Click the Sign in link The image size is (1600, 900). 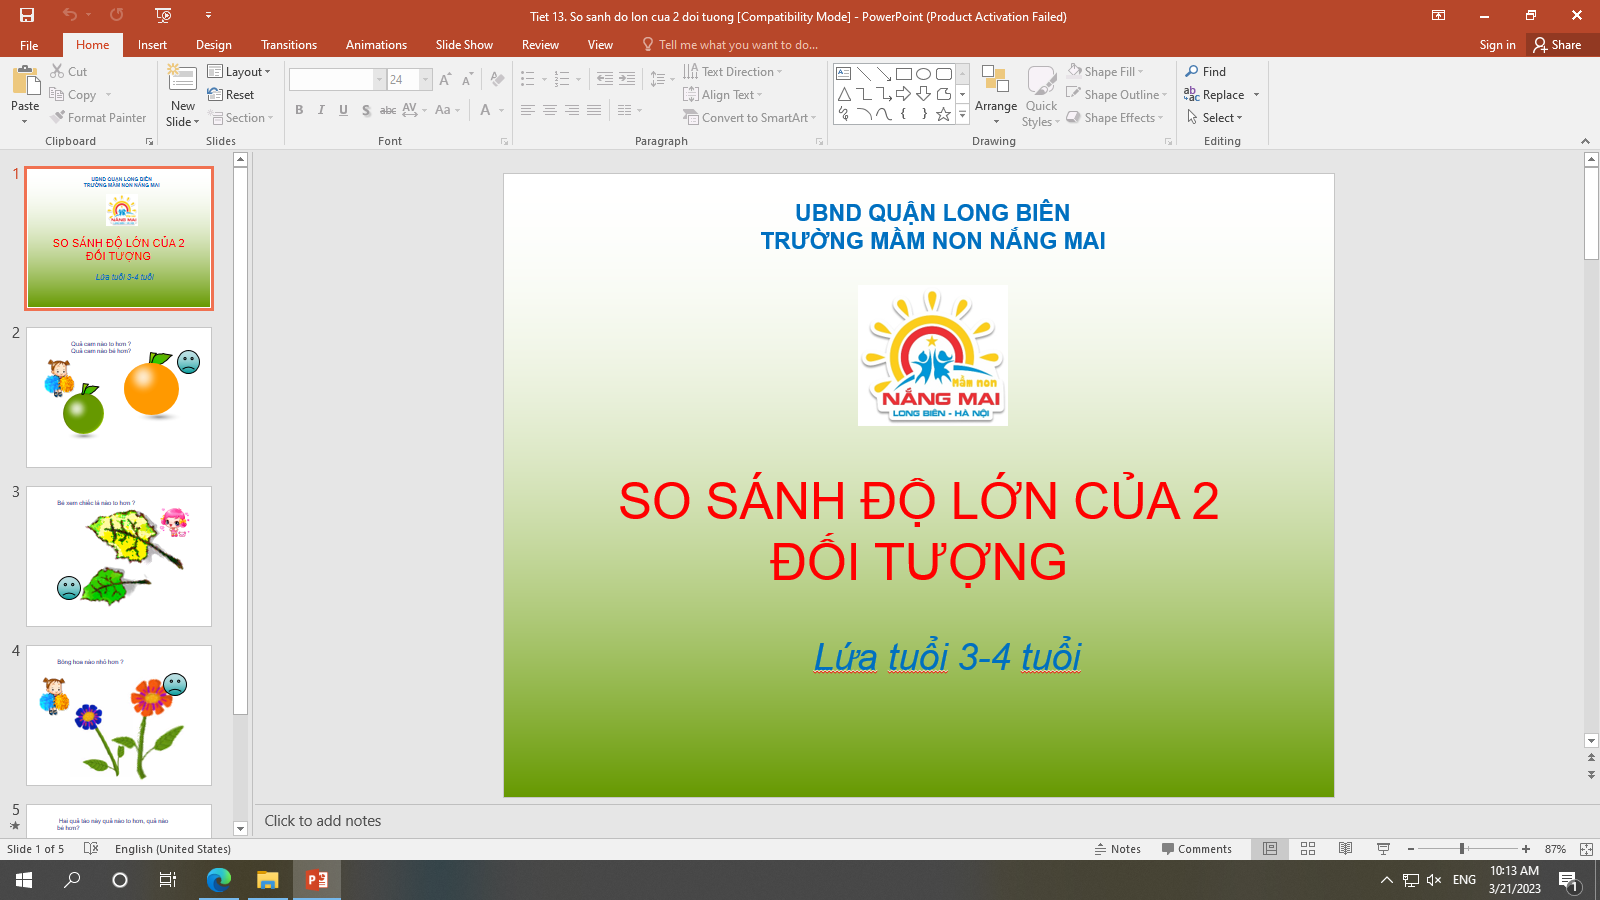pyautogui.click(x=1497, y=45)
